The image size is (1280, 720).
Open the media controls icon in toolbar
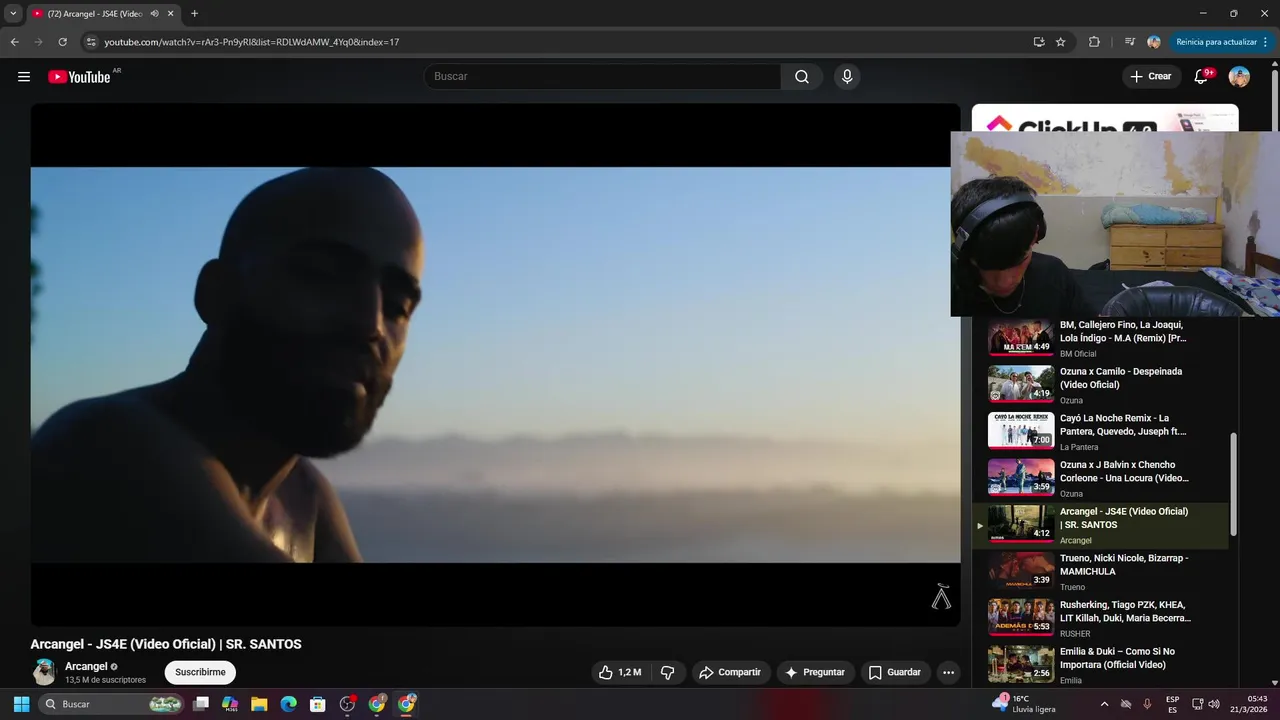pos(1130,42)
